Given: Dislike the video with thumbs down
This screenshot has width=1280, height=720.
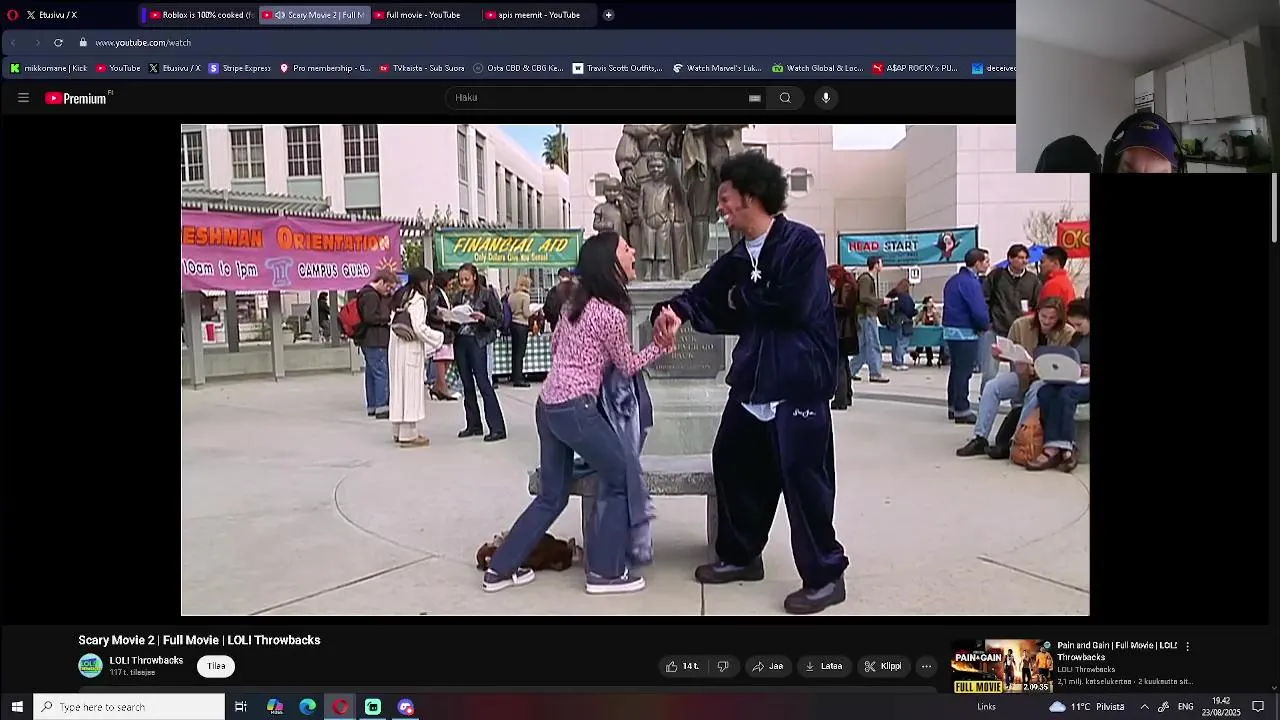Looking at the screenshot, I should 723,666.
